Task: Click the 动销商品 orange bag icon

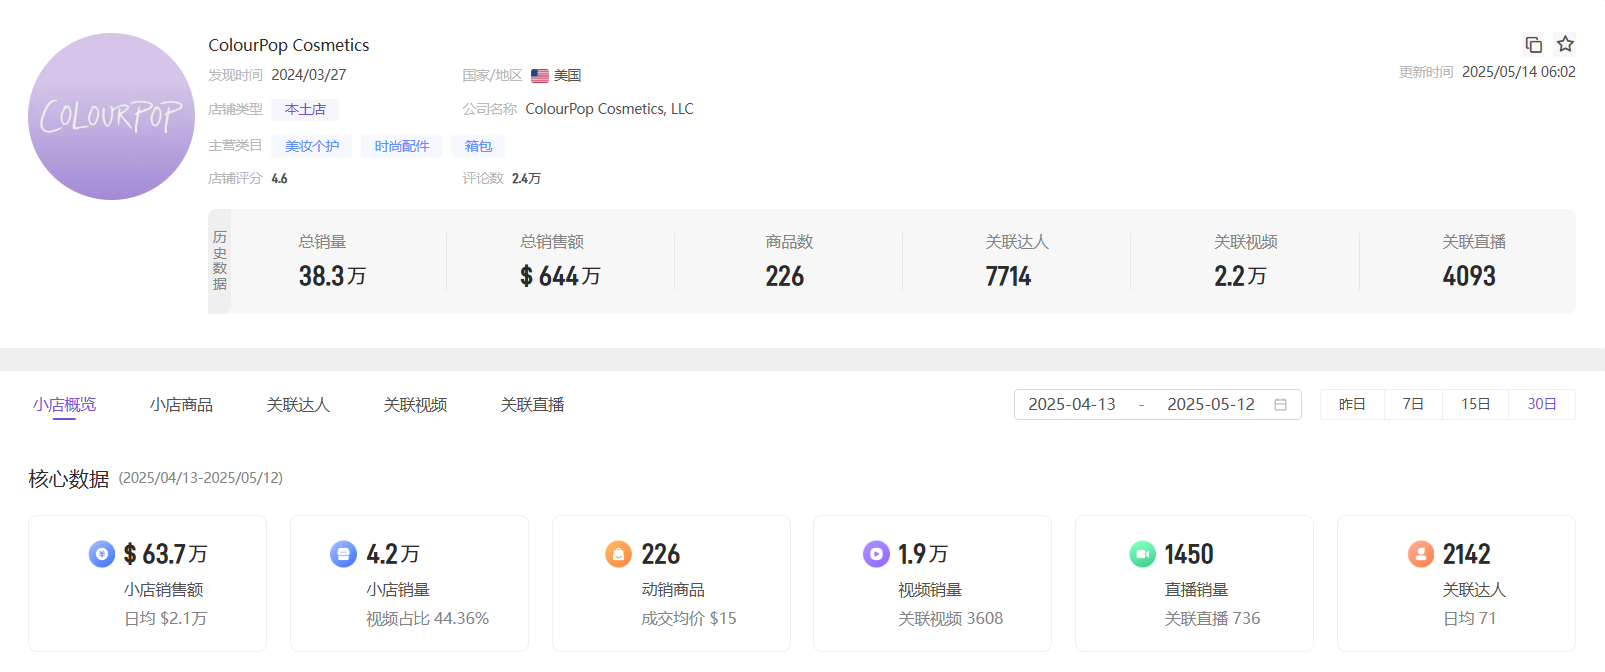Action: click(618, 553)
